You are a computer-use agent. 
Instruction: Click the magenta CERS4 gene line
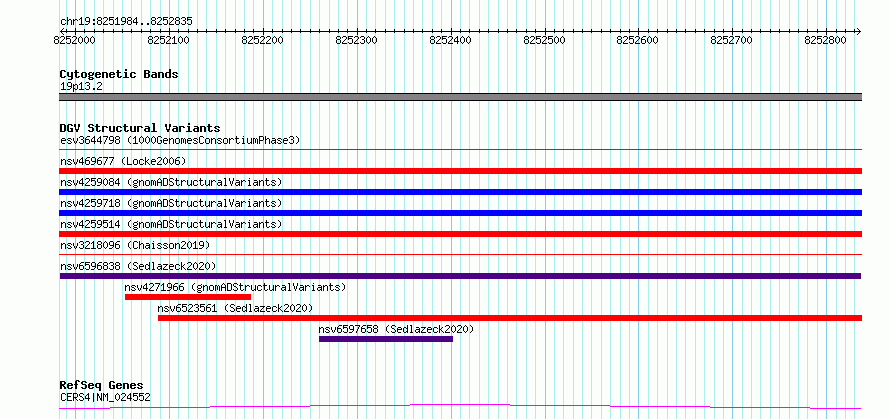pyautogui.click(x=461, y=406)
